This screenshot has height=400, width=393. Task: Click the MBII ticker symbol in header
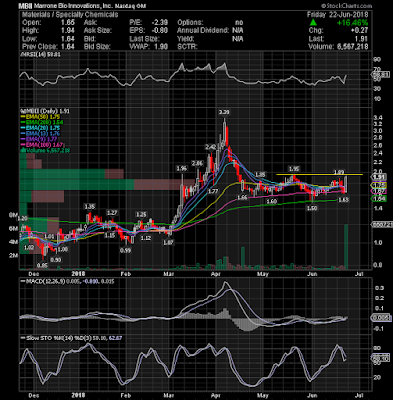coord(25,6)
